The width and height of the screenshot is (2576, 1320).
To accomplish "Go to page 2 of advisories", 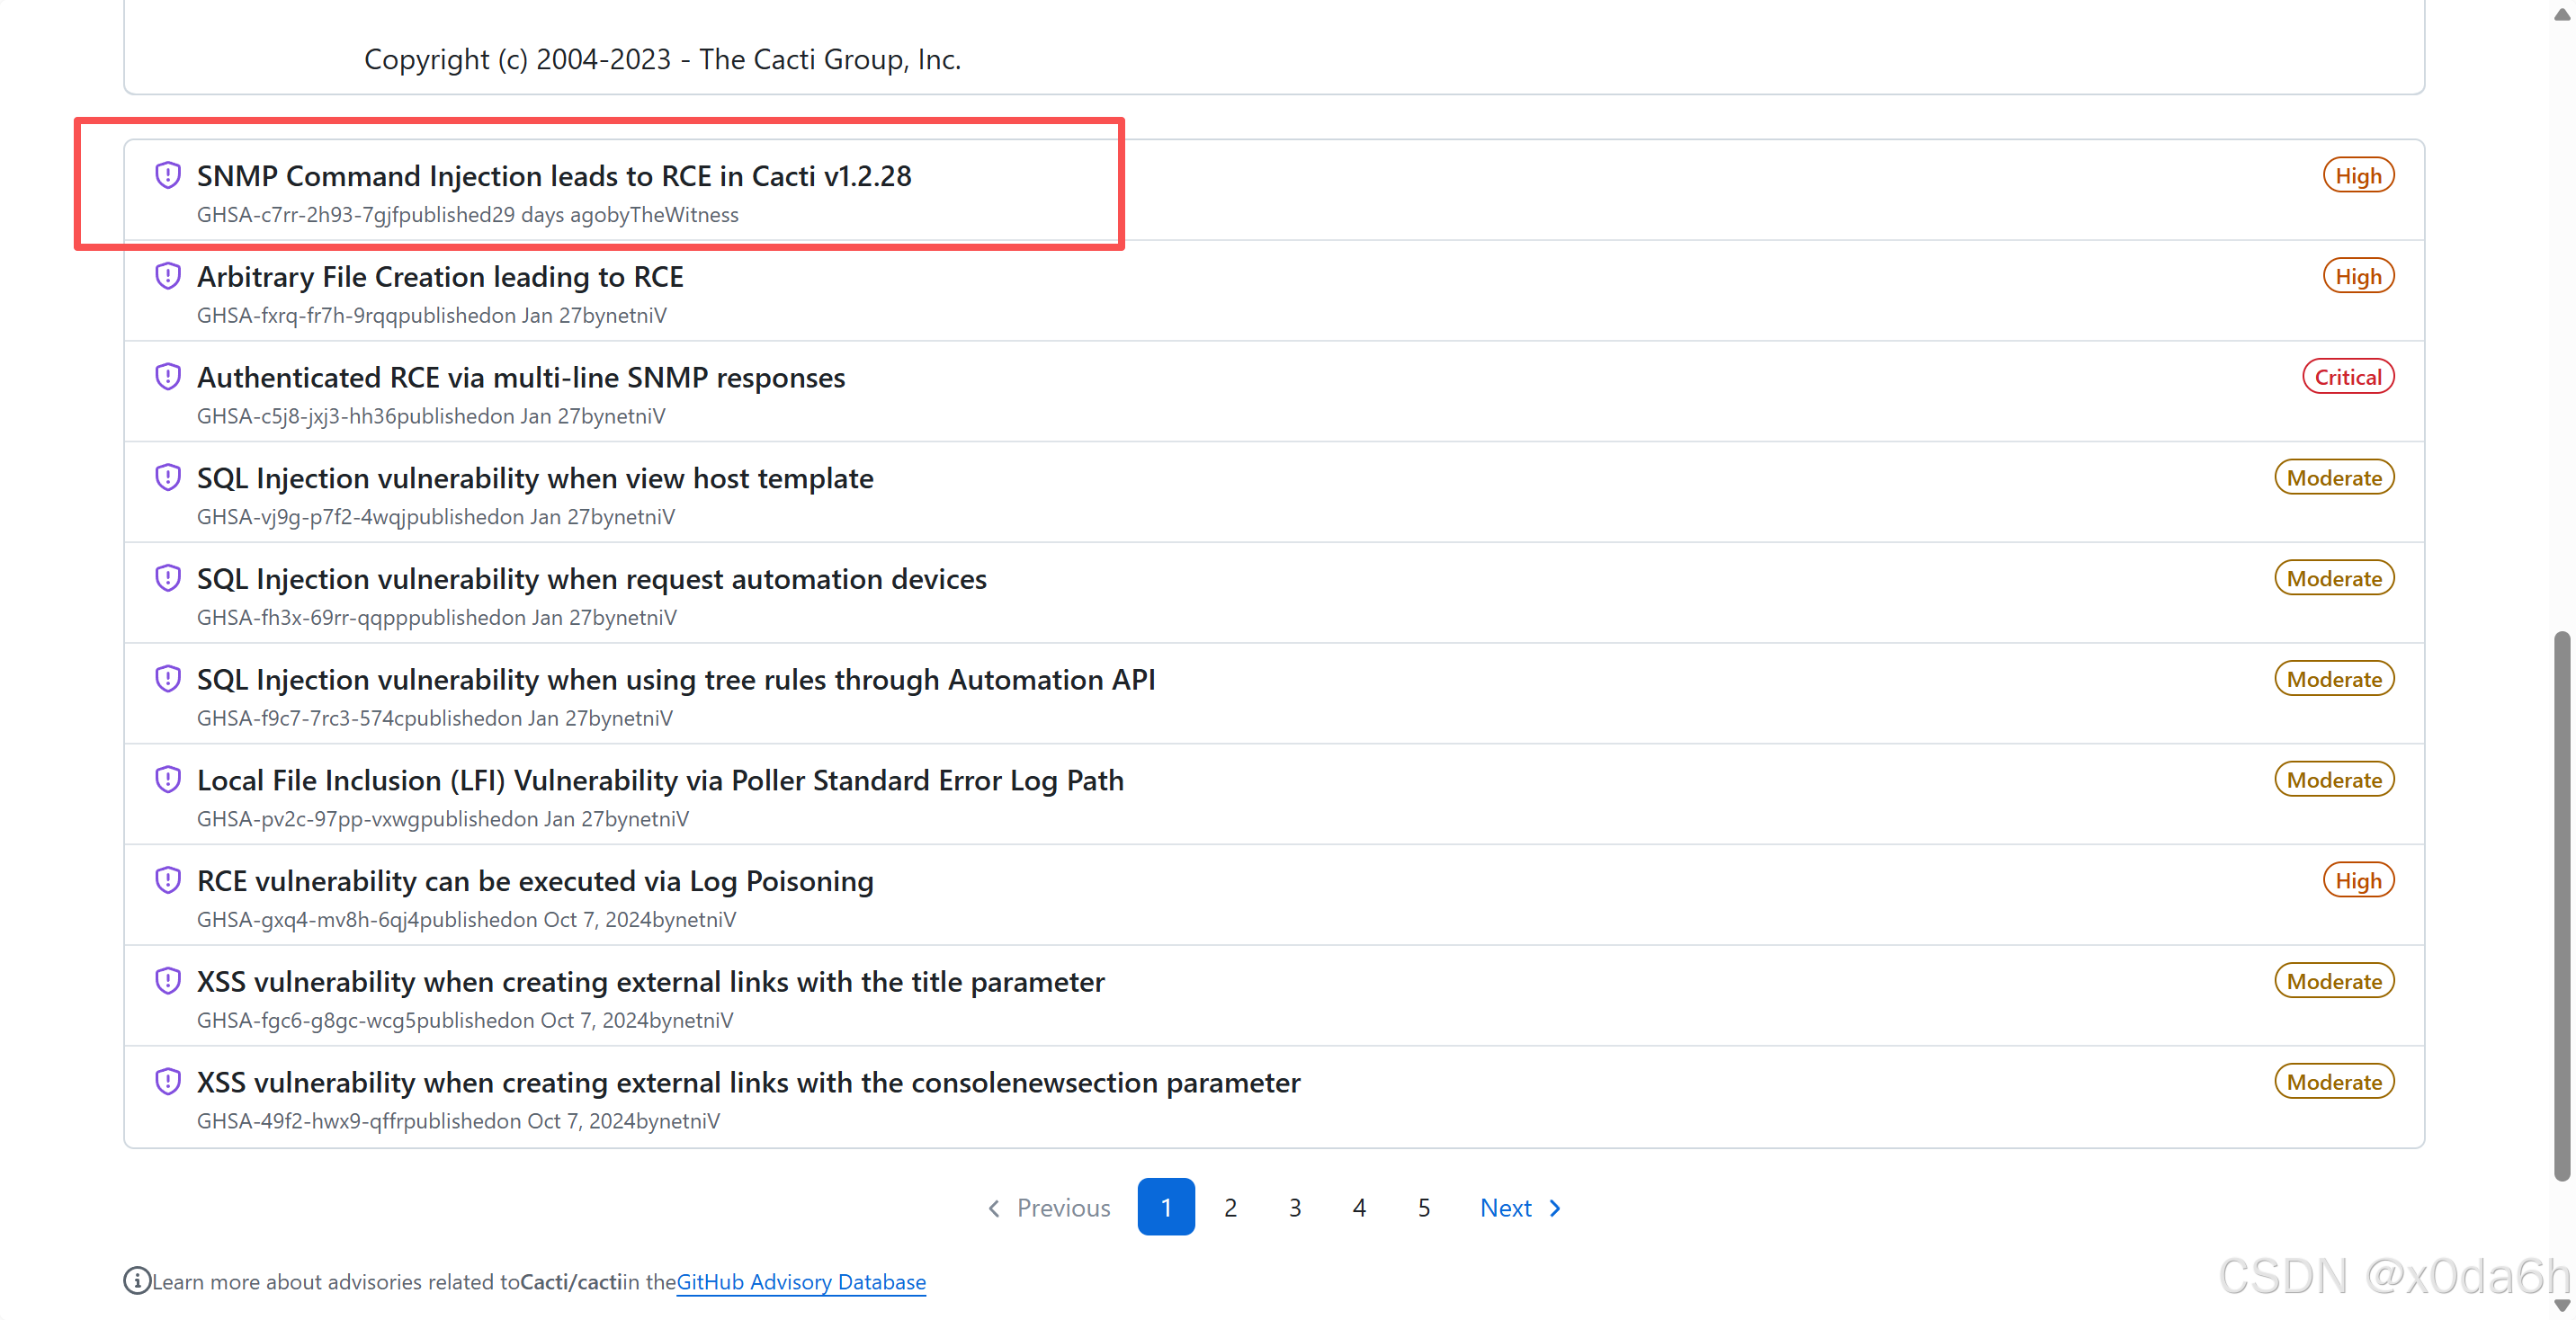I will 1230,1208.
